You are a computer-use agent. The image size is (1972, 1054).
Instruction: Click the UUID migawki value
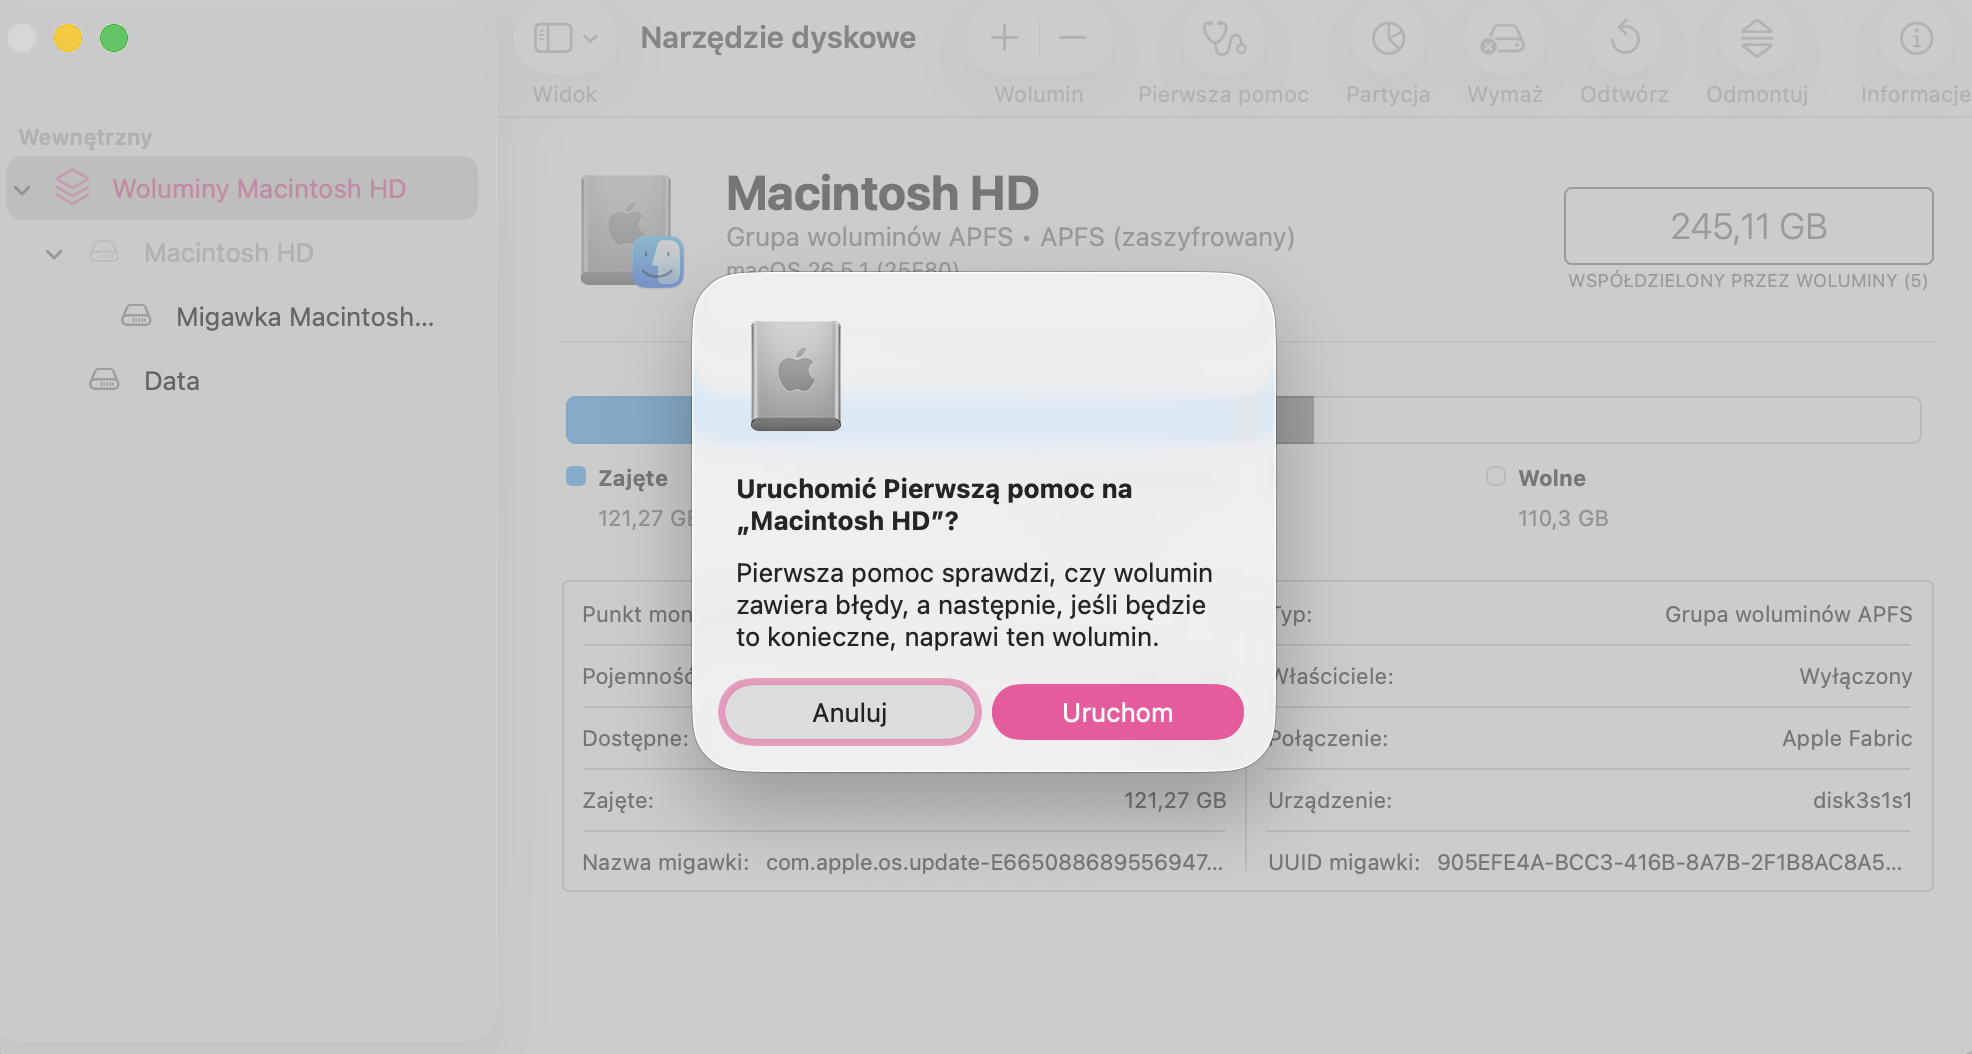click(x=1669, y=862)
